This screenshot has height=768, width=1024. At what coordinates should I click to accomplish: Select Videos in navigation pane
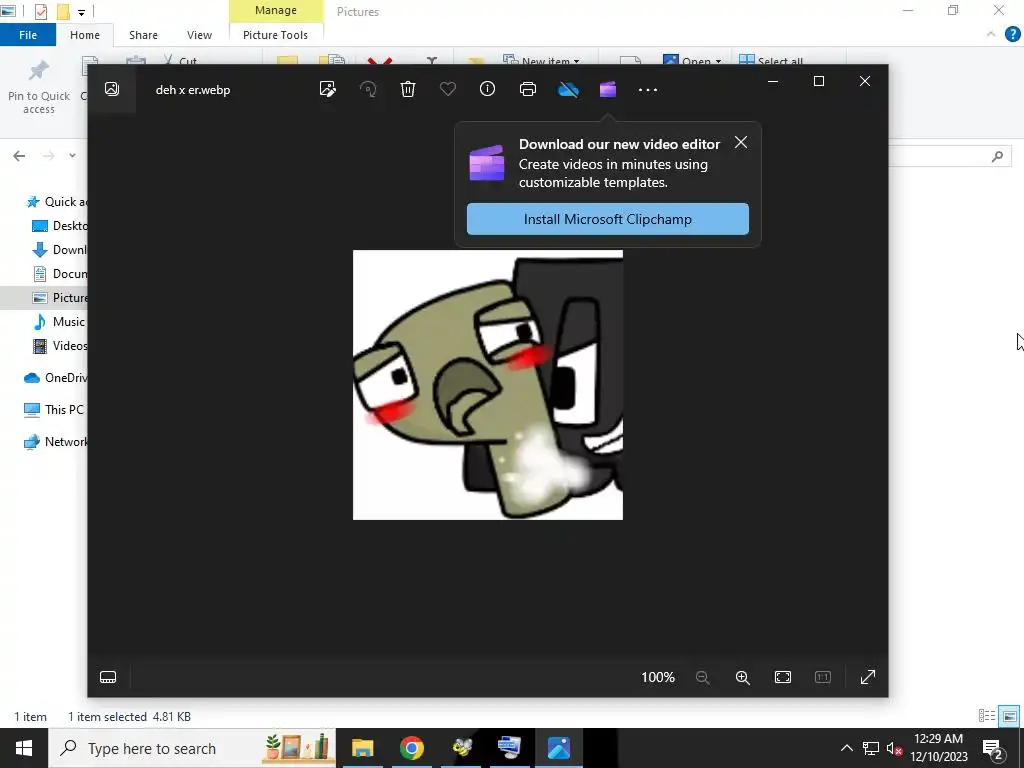point(59,346)
